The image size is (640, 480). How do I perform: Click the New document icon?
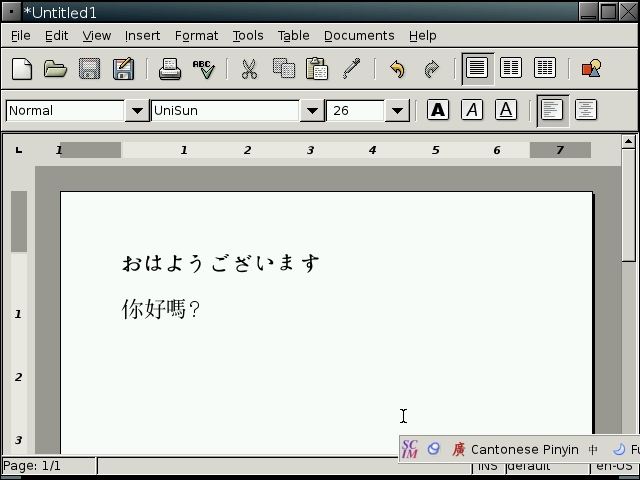(22, 69)
